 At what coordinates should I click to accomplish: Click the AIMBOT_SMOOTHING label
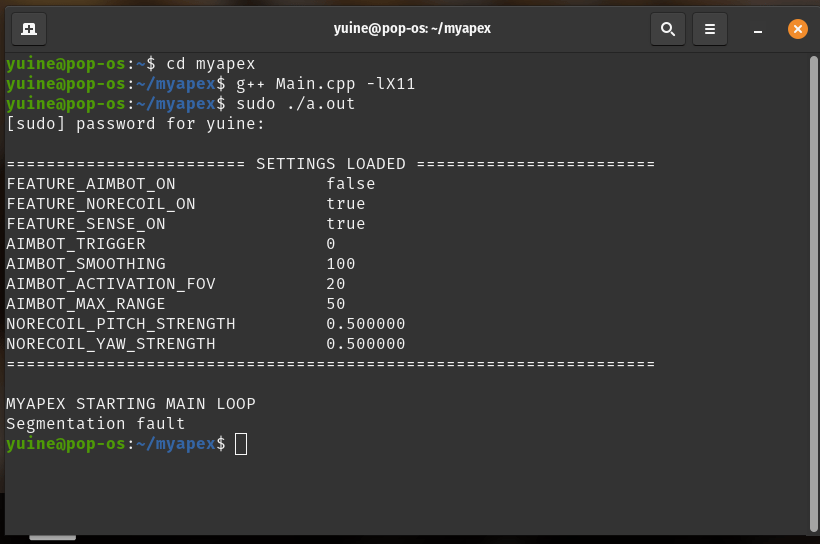[x=86, y=264]
